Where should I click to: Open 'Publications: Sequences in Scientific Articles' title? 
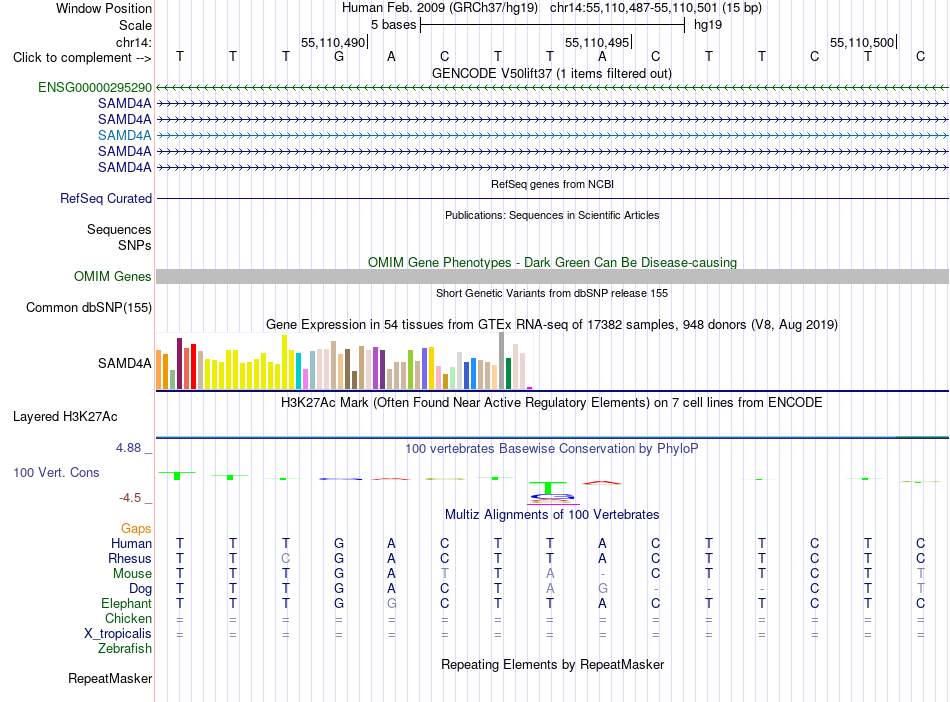552,215
